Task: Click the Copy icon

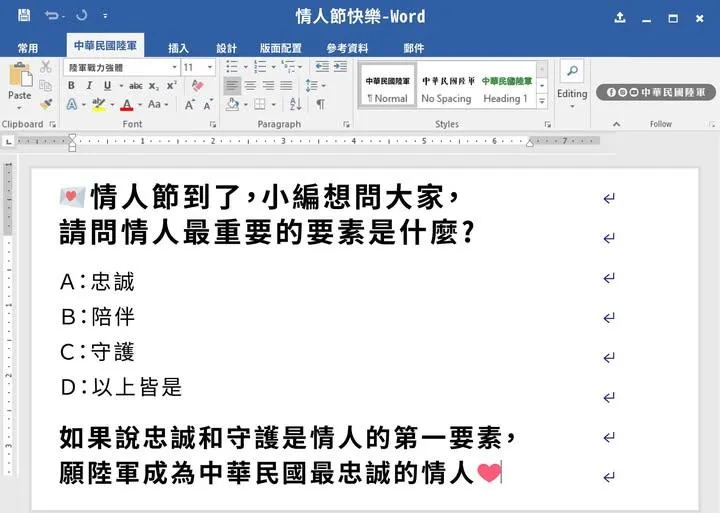Action: 45,86
